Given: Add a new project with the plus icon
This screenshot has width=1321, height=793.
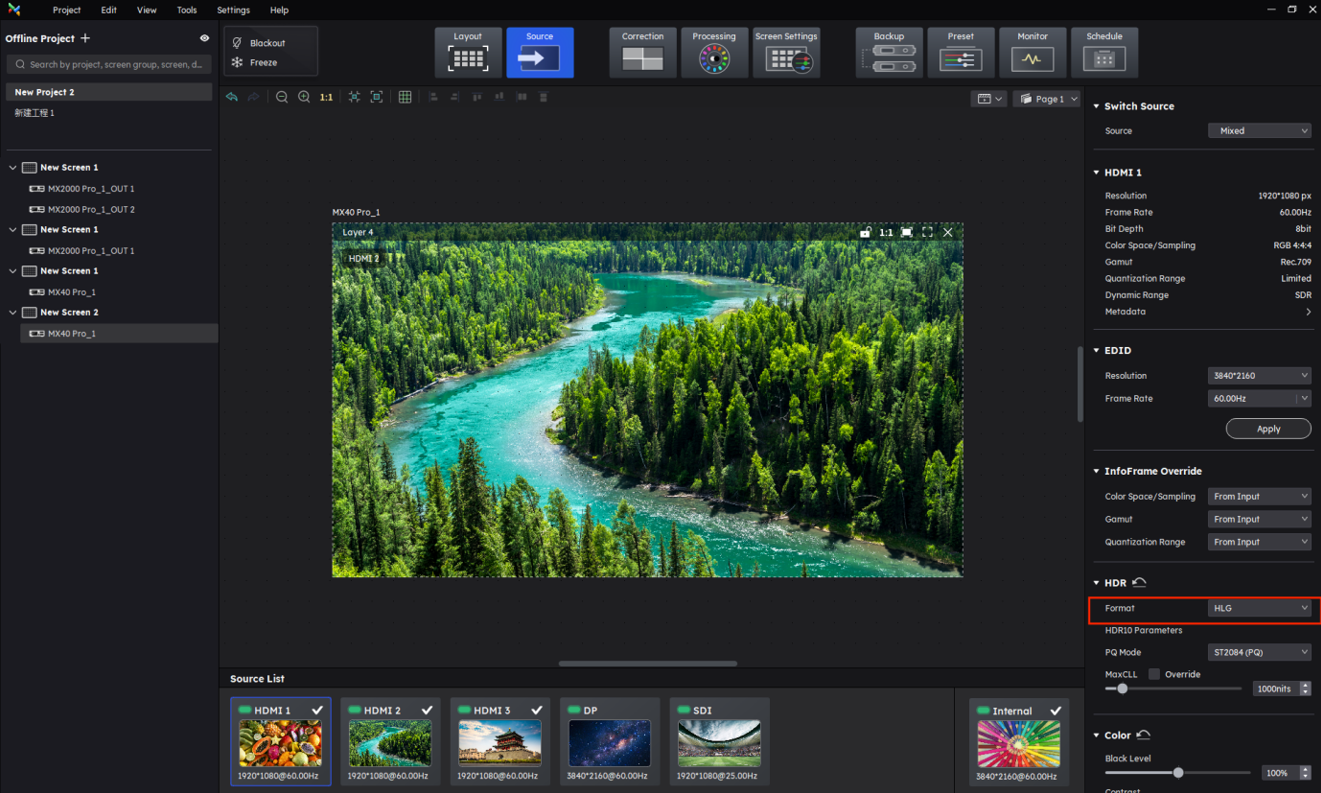Looking at the screenshot, I should (85, 38).
